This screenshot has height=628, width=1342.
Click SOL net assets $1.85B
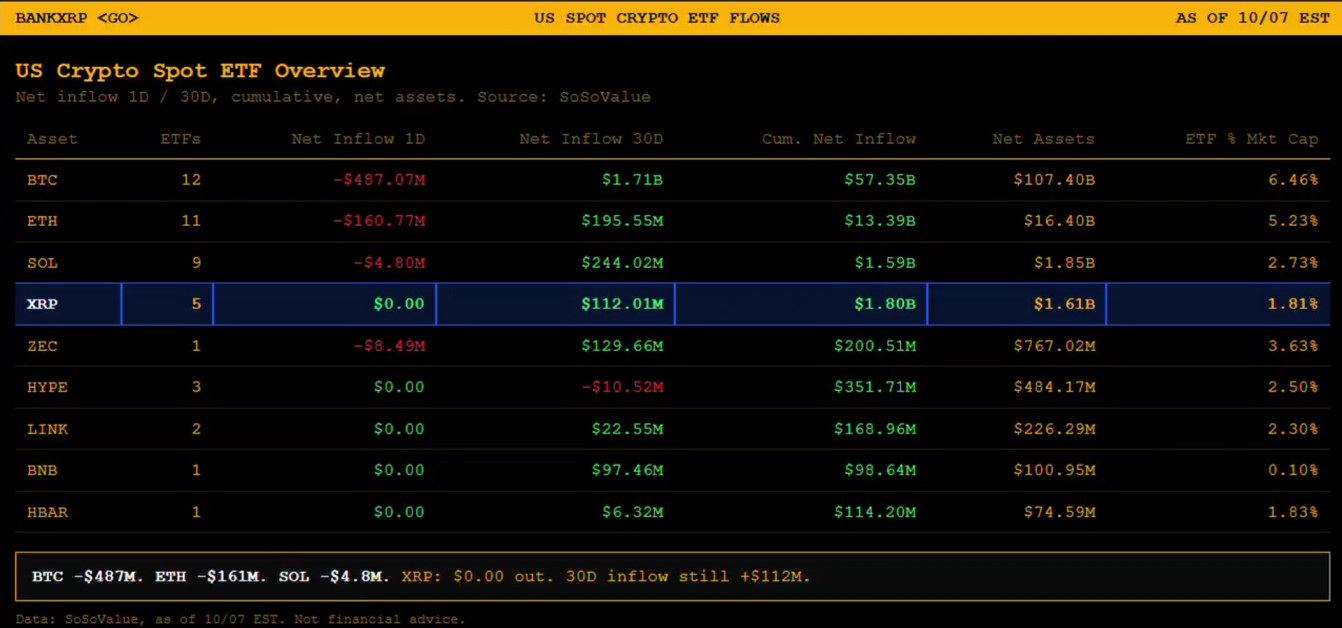[1063, 263]
